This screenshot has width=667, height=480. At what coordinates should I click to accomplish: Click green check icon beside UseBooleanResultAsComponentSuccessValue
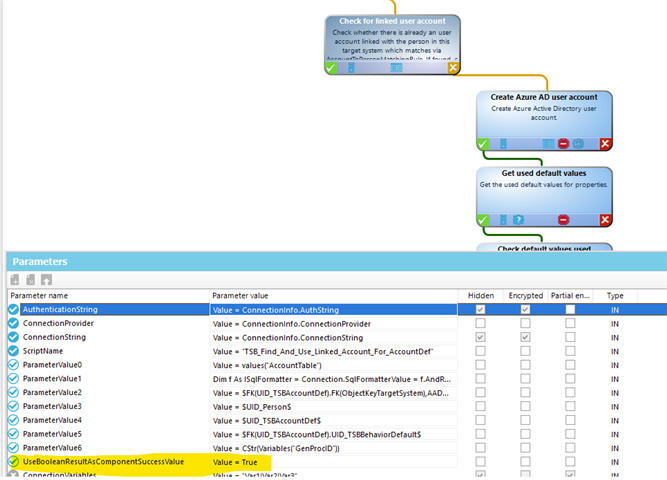point(14,462)
